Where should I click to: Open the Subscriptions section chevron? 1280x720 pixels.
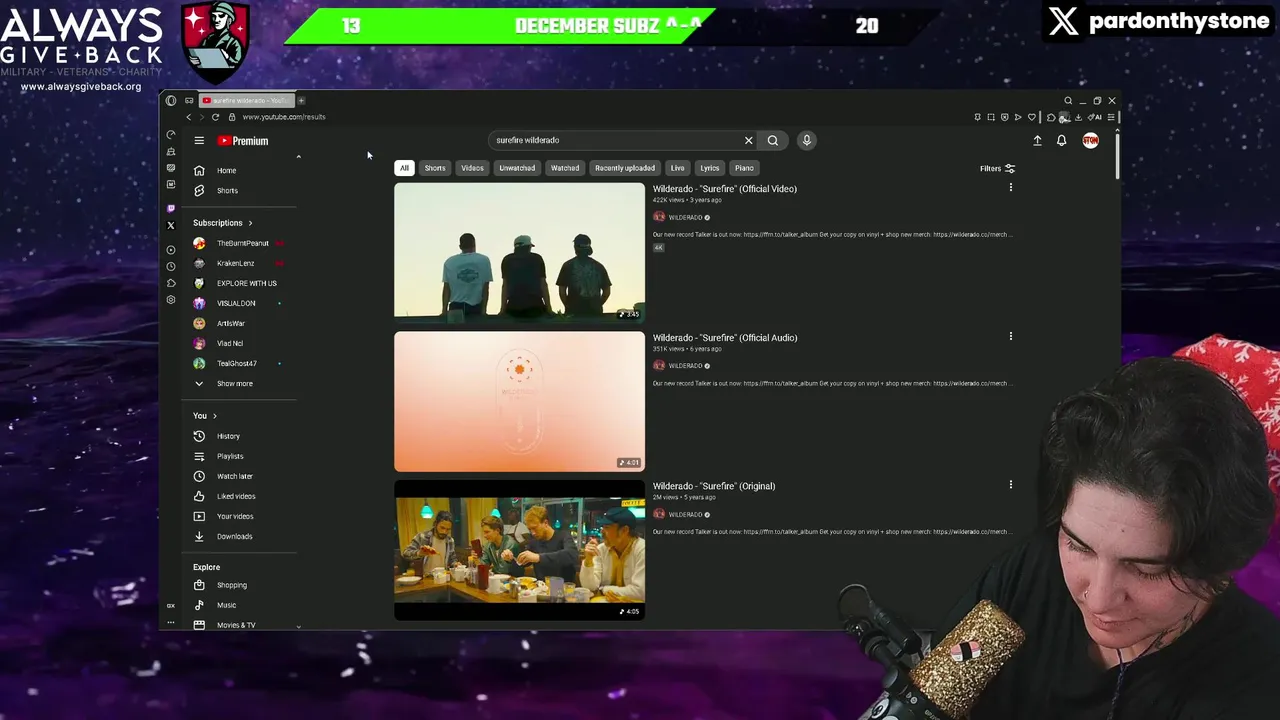pyautogui.click(x=250, y=223)
